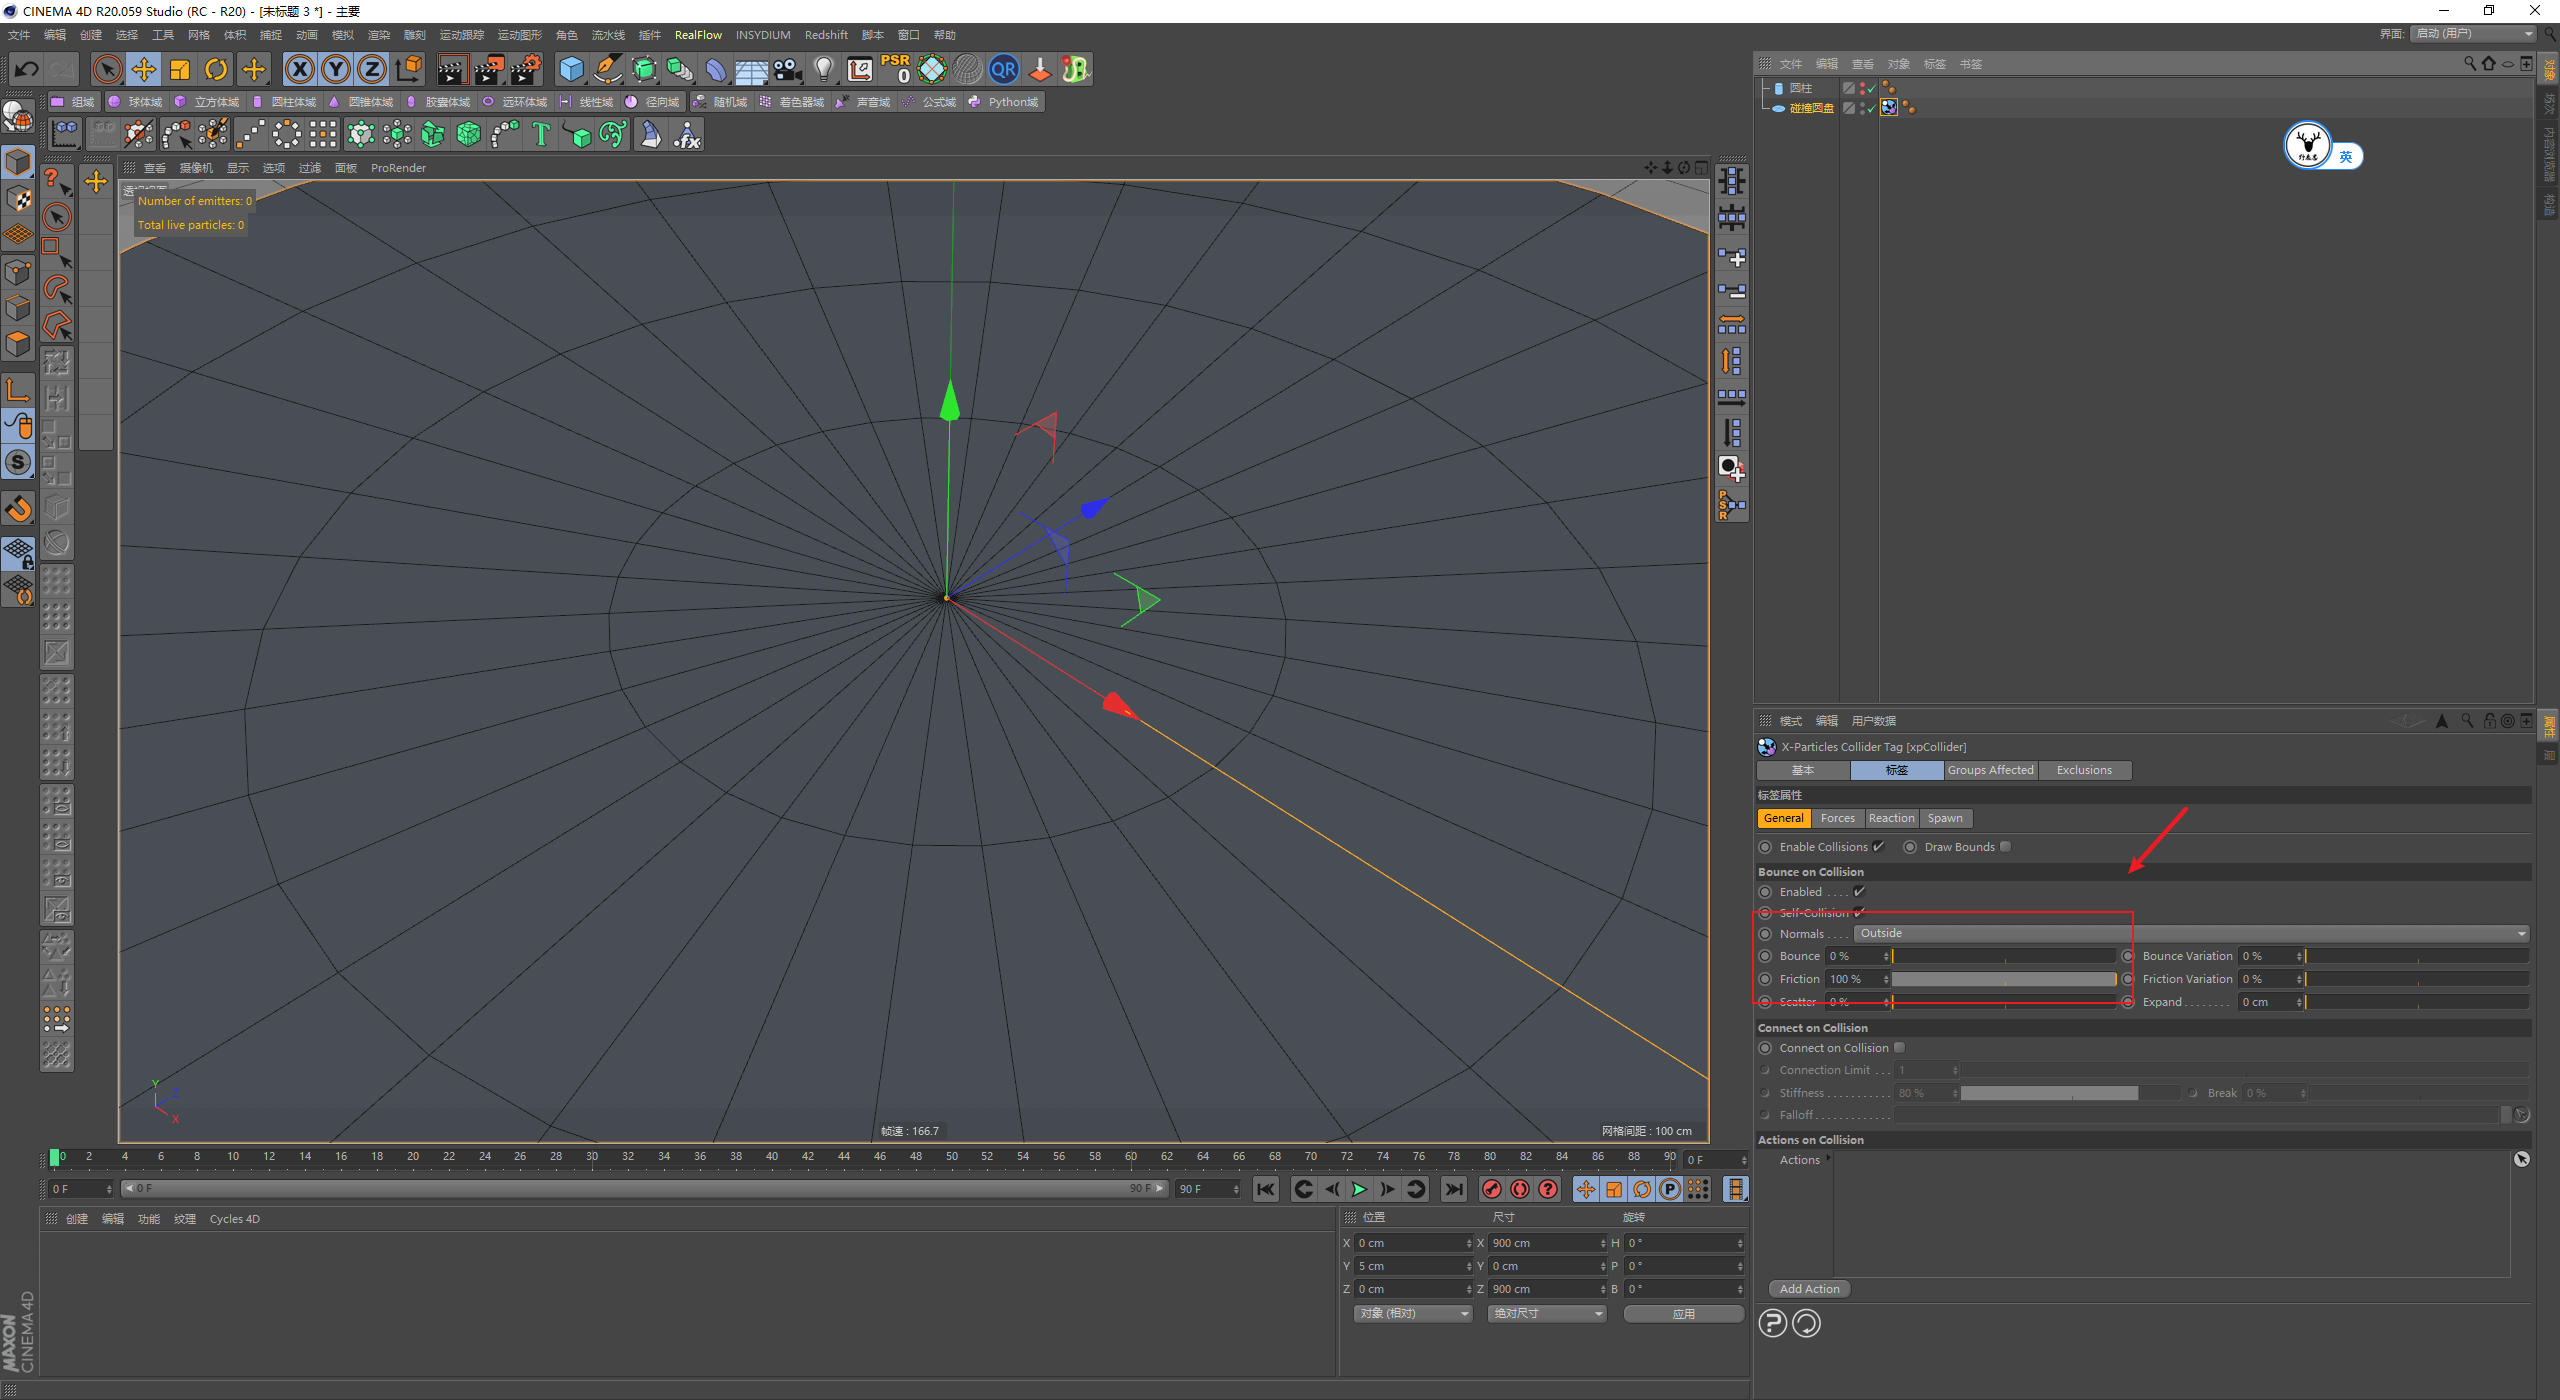Add a Light bulb object icon
Viewport: 2560px width, 1400px height.
coord(823,69)
